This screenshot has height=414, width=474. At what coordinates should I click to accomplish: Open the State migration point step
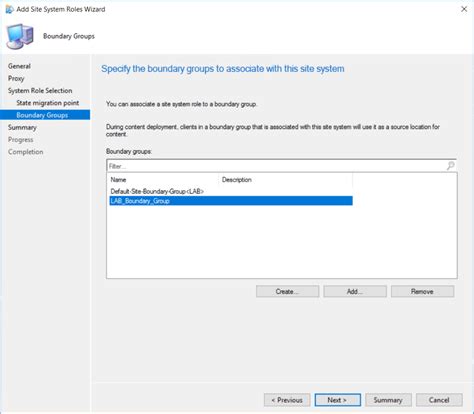tap(48, 103)
